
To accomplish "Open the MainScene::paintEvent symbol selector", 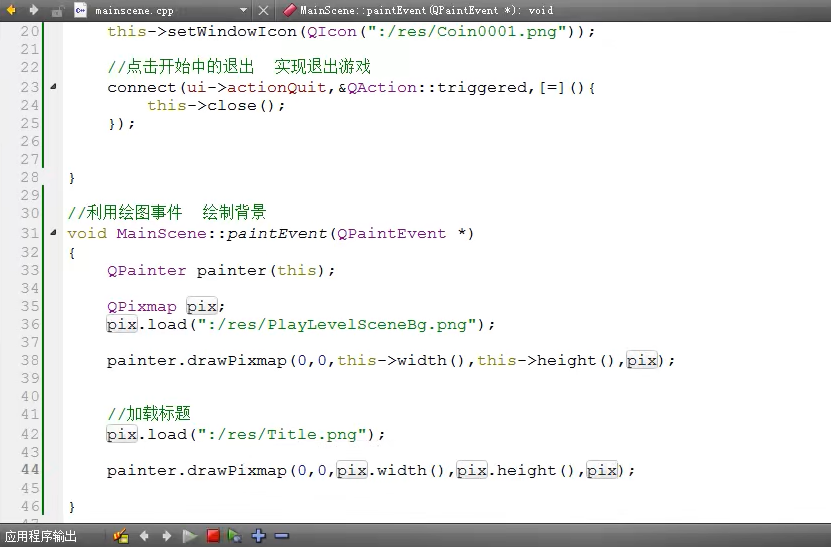I will pyautogui.click(x=419, y=10).
